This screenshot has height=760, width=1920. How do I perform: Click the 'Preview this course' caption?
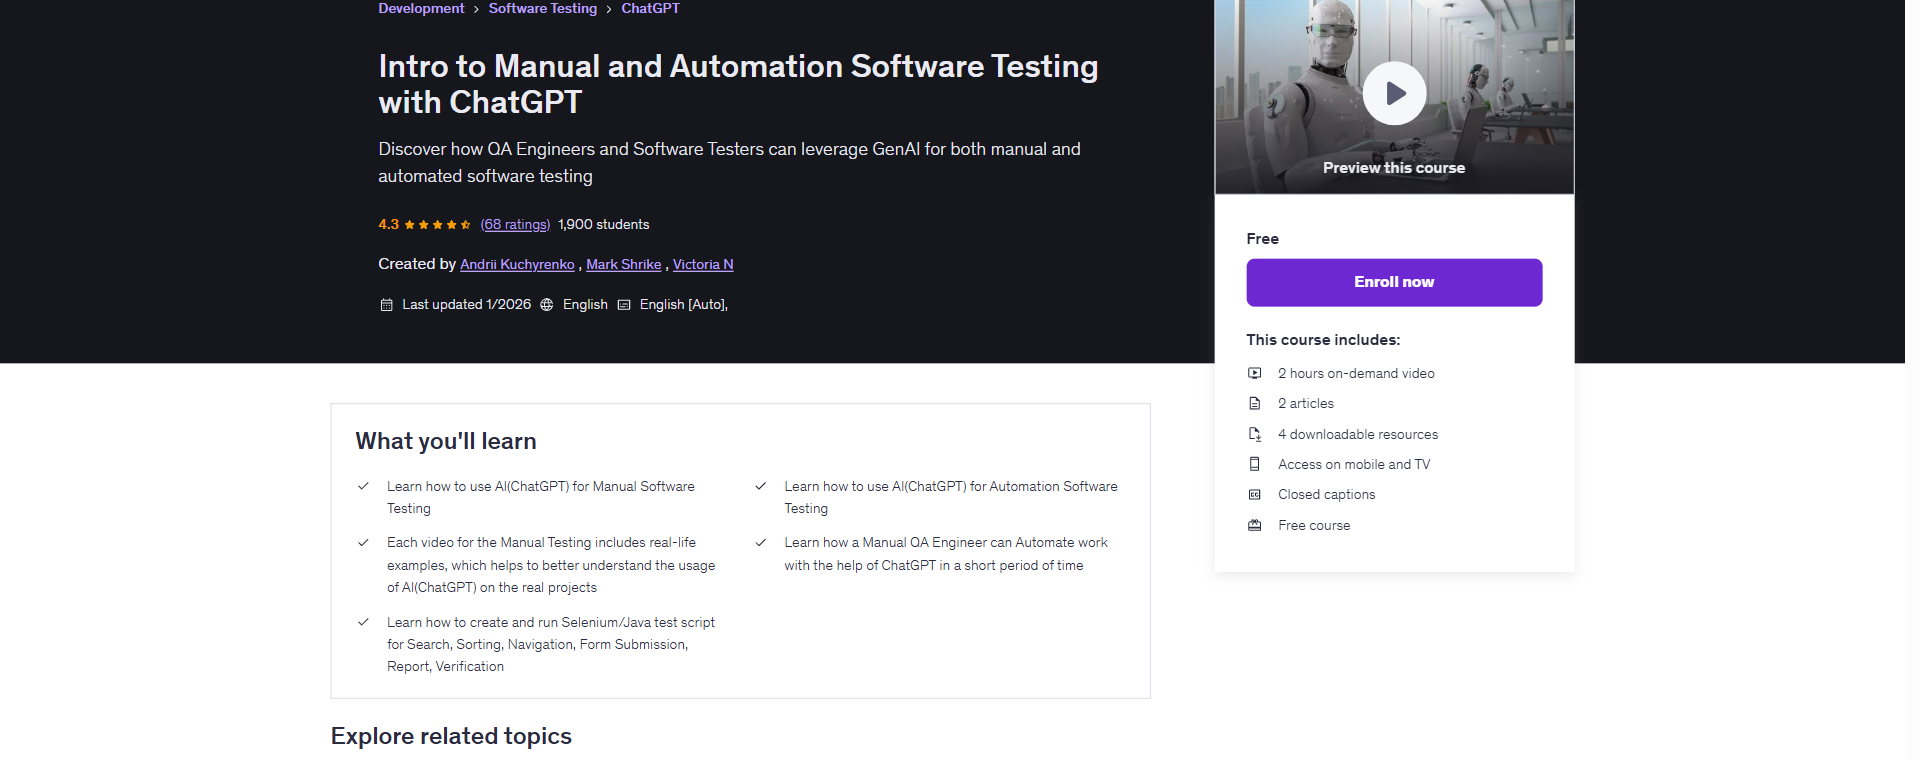point(1394,168)
